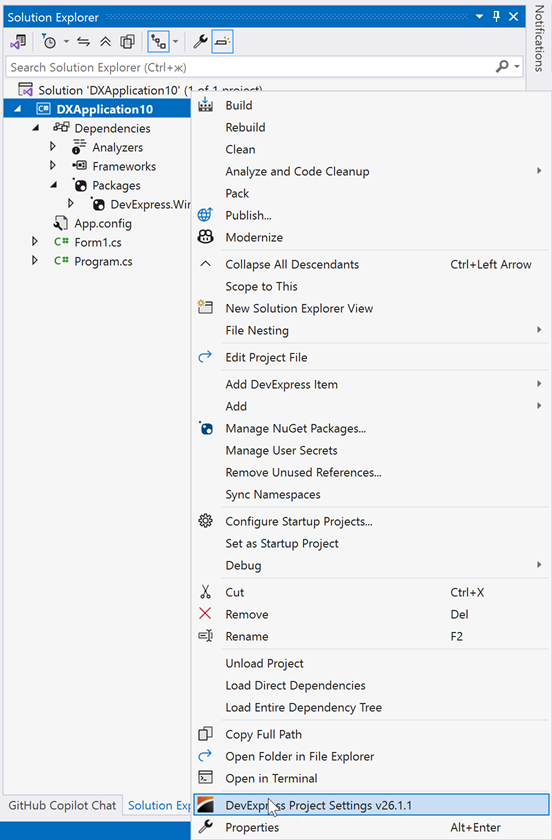Viewport: 552px width, 840px height.
Task: Click Edit Project File arrow icon
Action: pyautogui.click(x=205, y=357)
